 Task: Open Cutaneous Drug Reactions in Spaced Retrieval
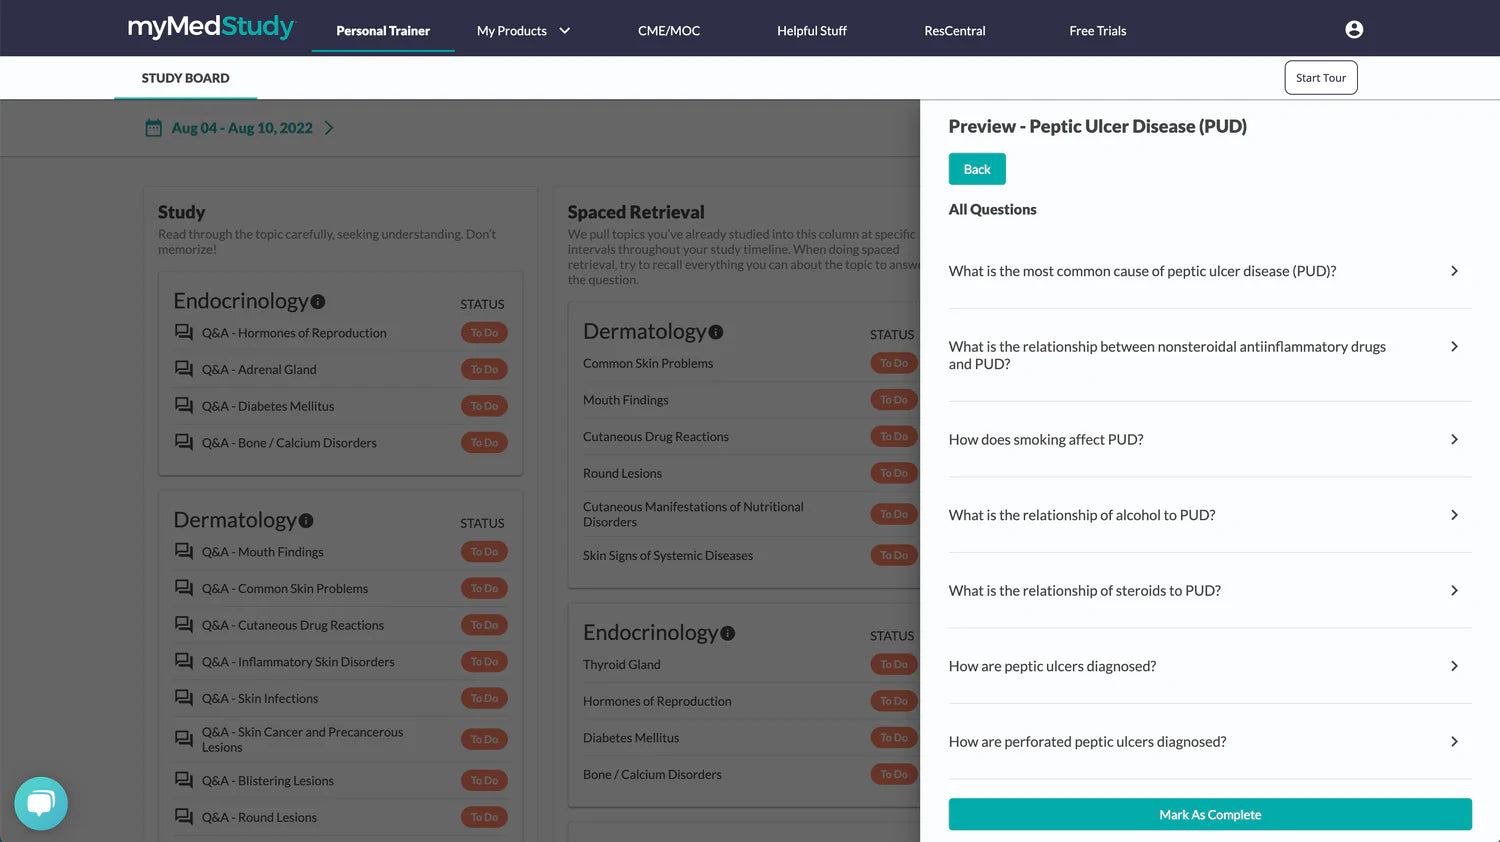[x=656, y=437]
